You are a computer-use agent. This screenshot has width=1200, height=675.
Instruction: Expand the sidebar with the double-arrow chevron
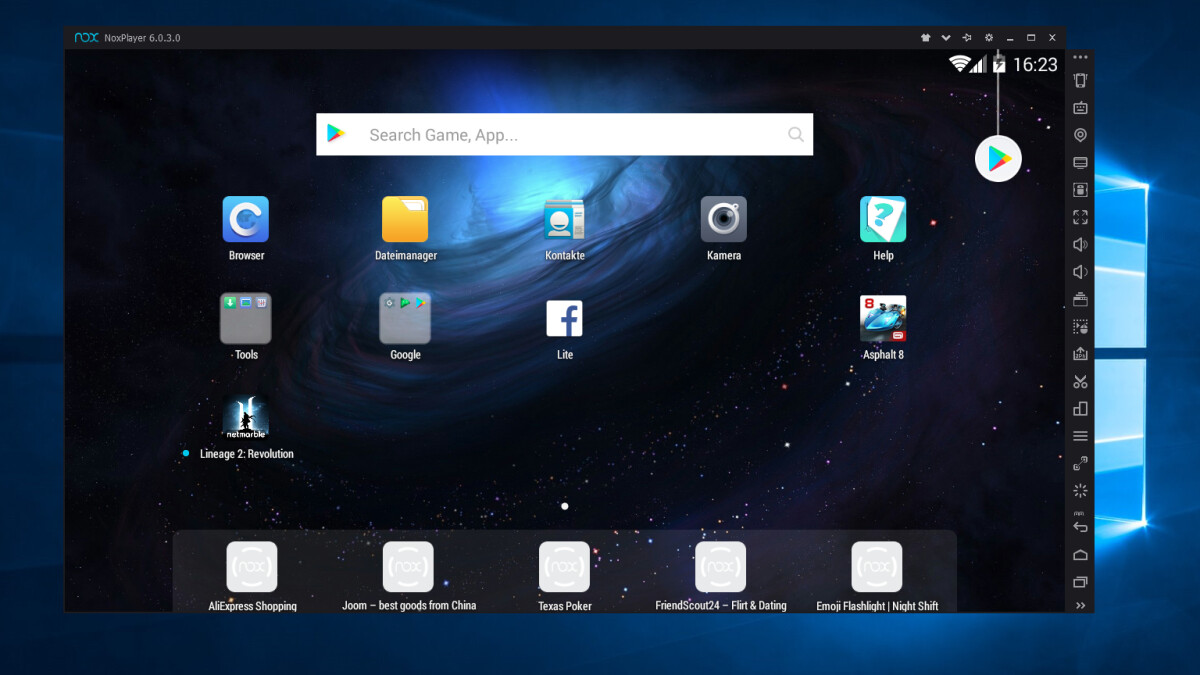coord(1080,605)
